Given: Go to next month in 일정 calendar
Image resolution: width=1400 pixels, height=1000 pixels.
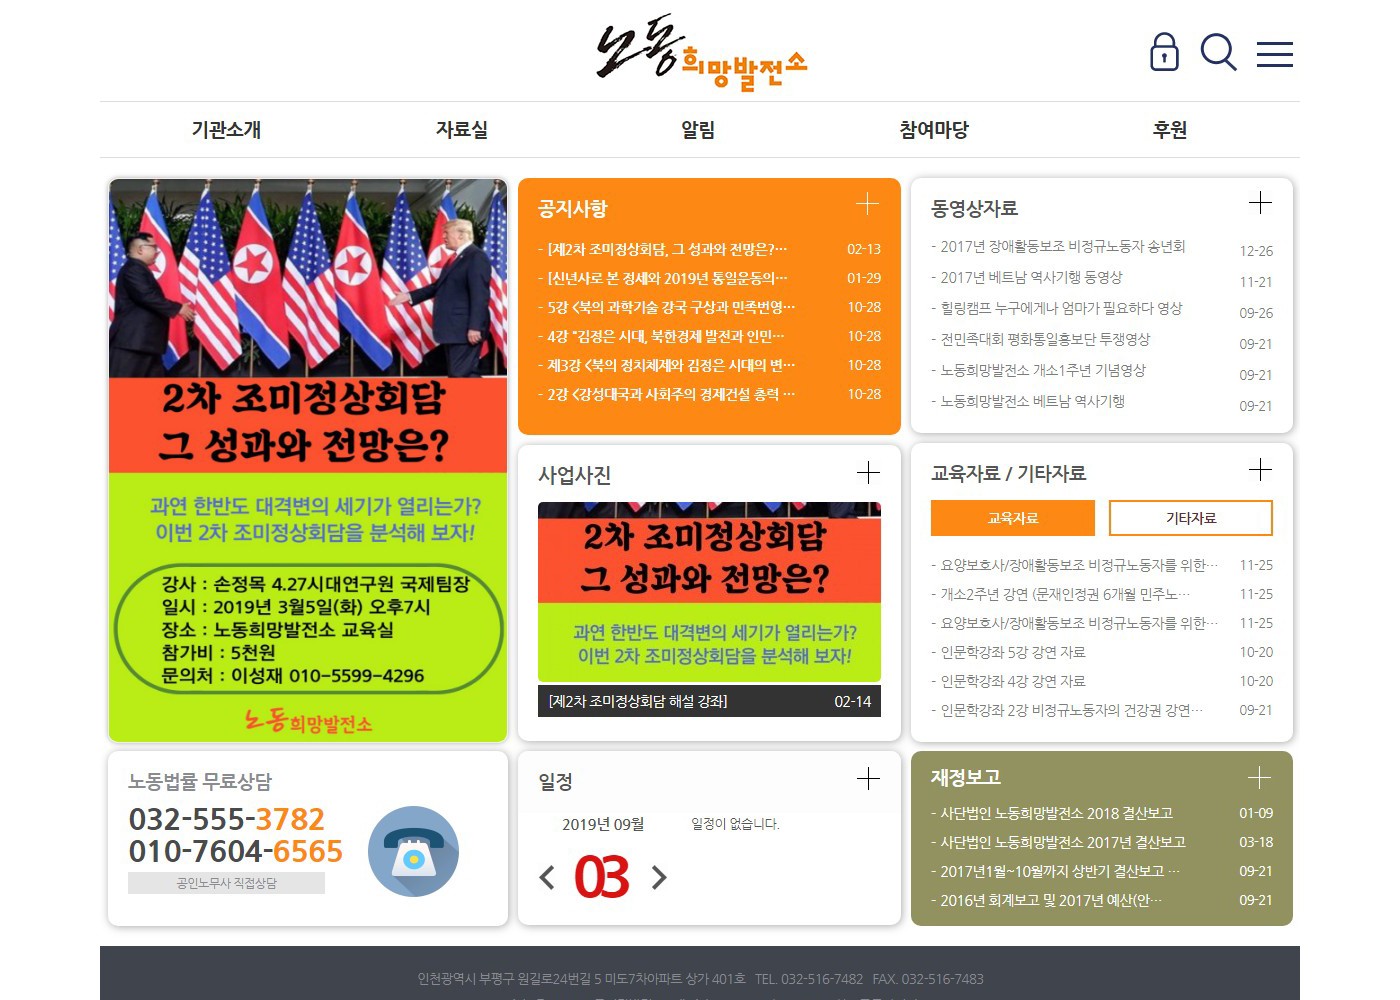Looking at the screenshot, I should click(659, 878).
